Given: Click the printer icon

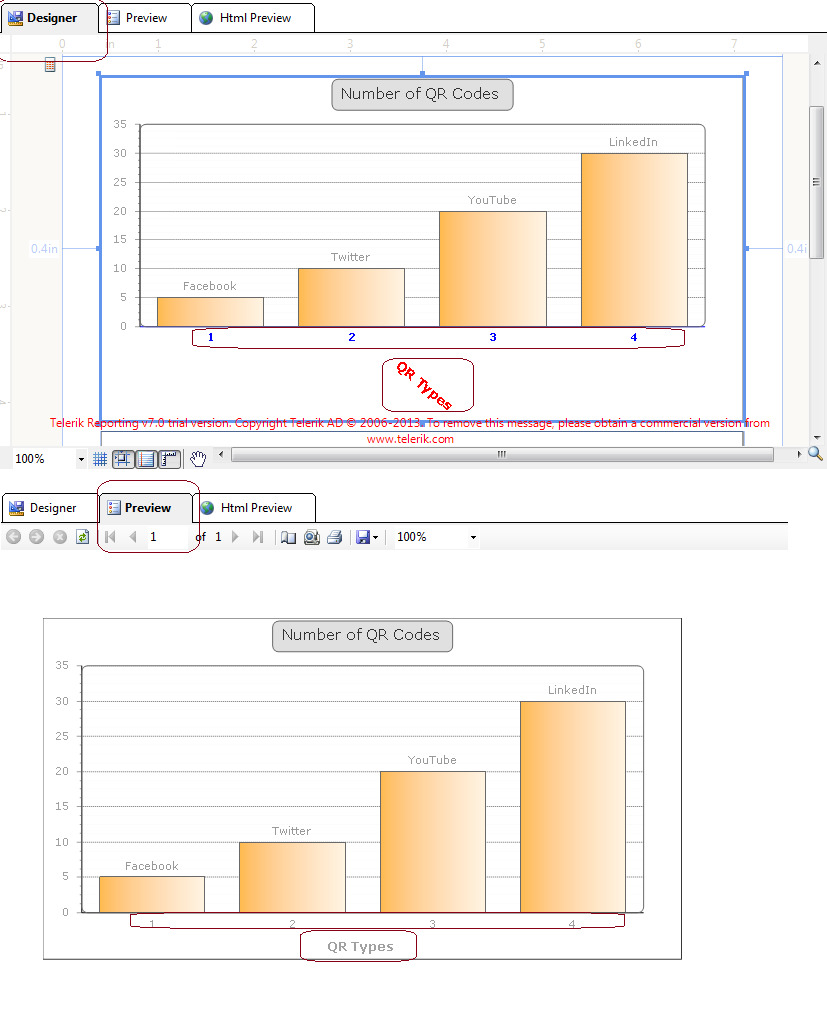Looking at the screenshot, I should (x=334, y=537).
